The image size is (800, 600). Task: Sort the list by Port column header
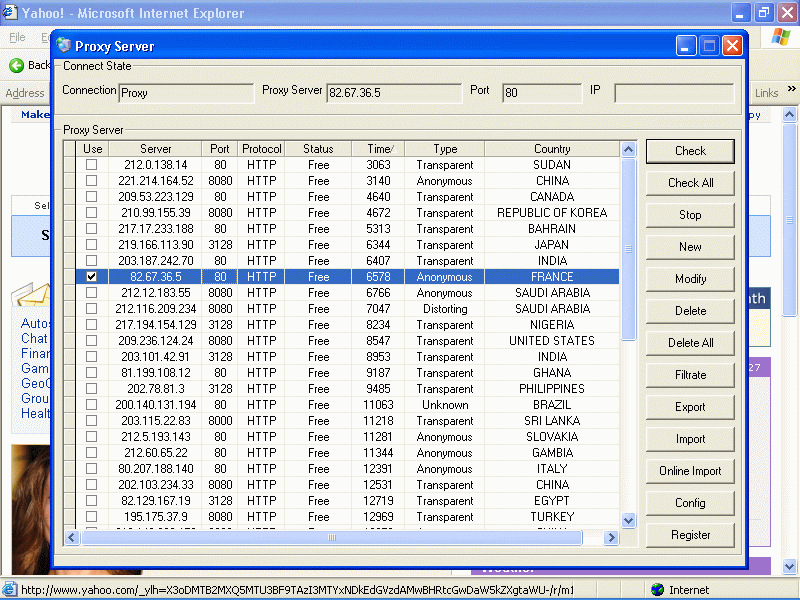[219, 148]
